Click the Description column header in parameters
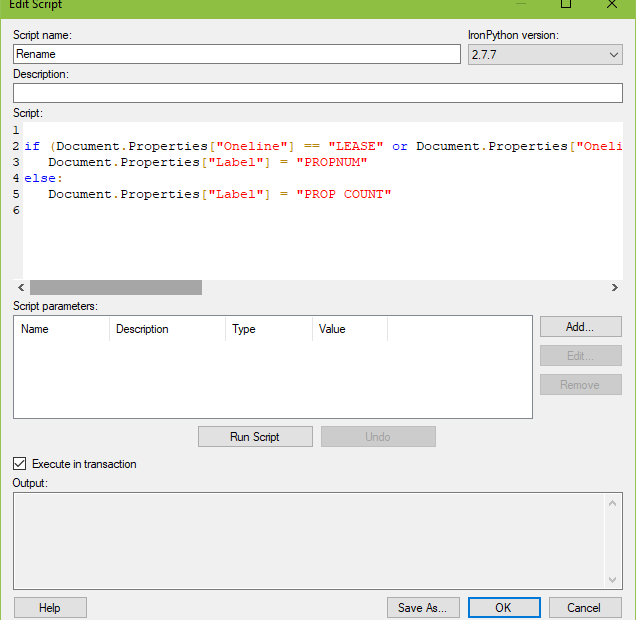The image size is (636, 620). pos(168,329)
